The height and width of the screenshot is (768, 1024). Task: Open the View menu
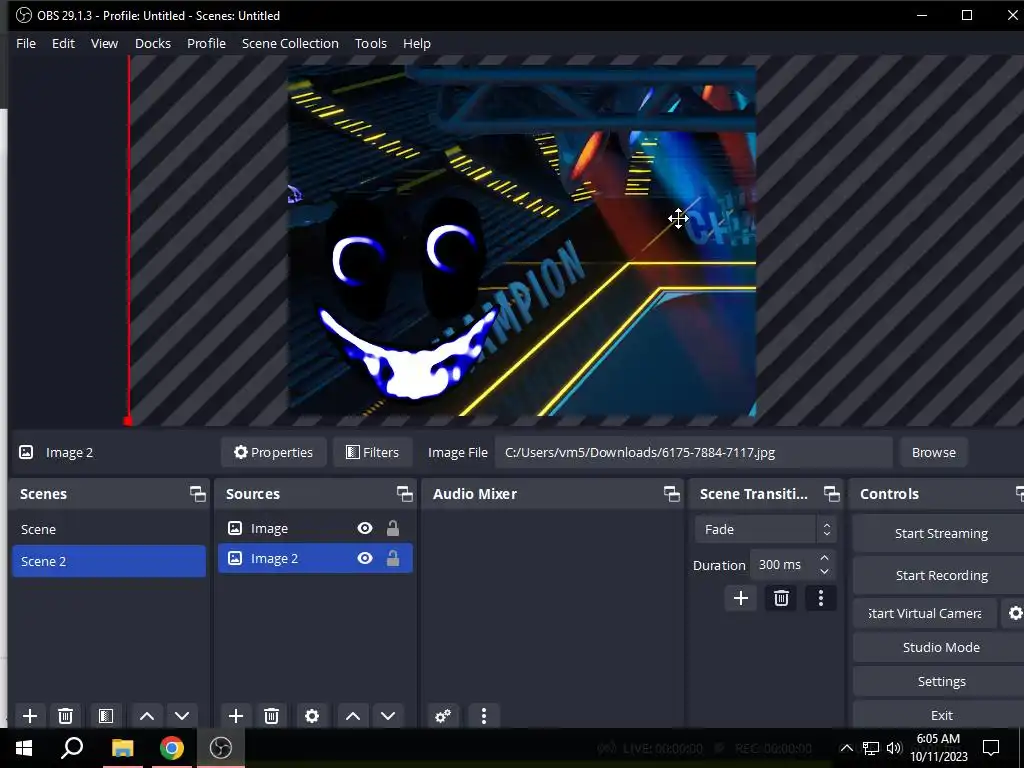(104, 43)
